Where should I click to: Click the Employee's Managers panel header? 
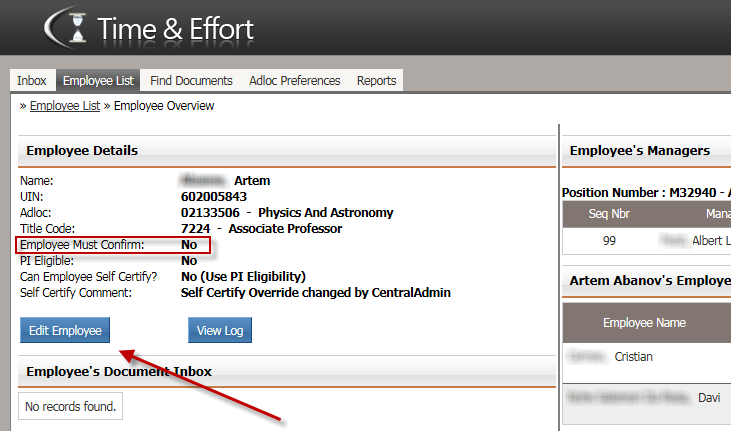(x=639, y=151)
